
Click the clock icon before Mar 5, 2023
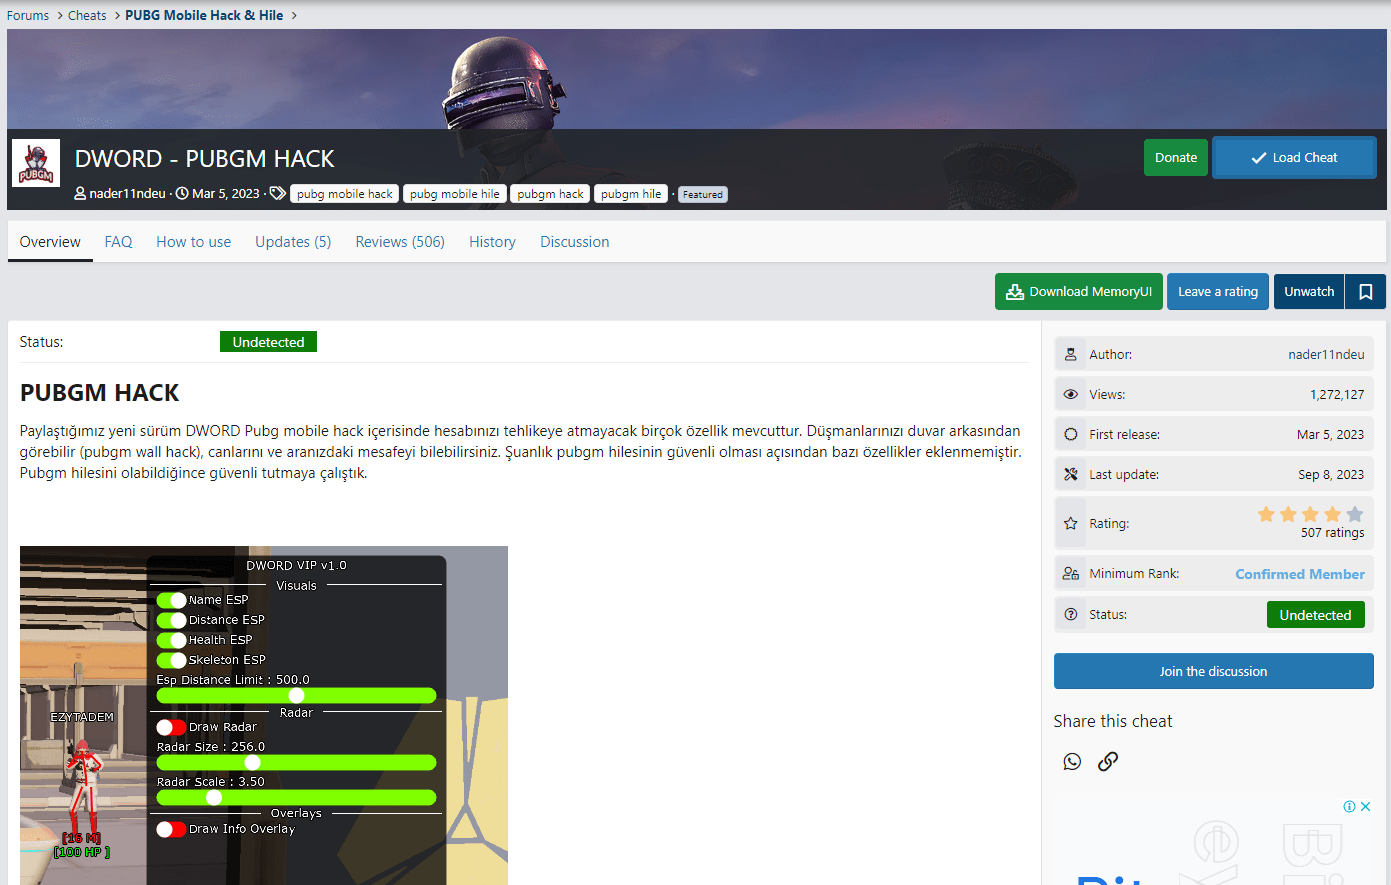(x=182, y=193)
